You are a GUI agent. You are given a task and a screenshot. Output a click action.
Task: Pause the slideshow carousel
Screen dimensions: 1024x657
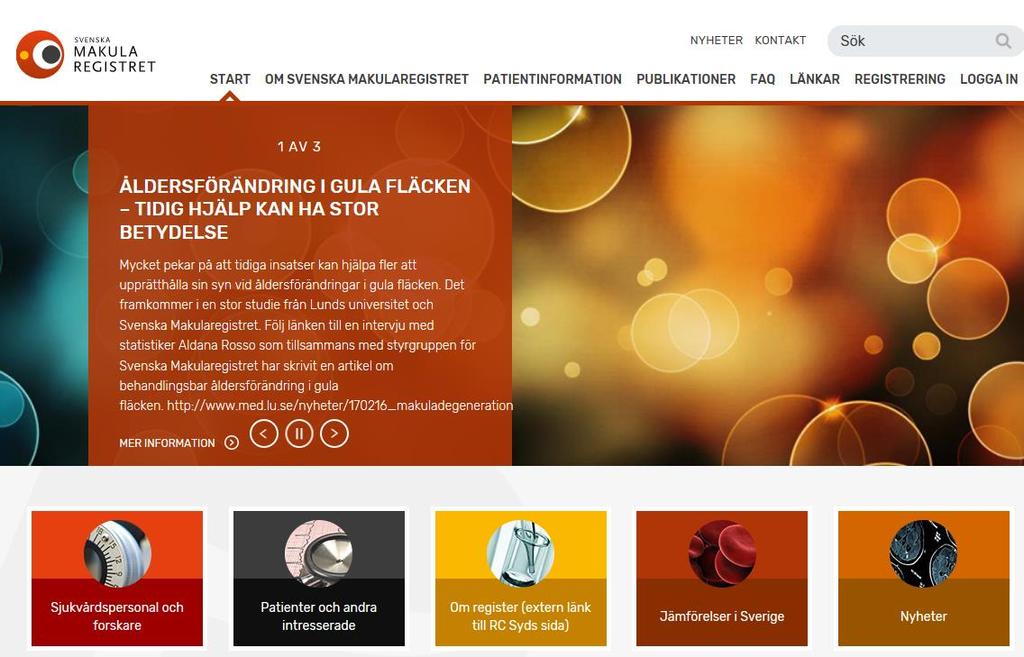click(299, 433)
